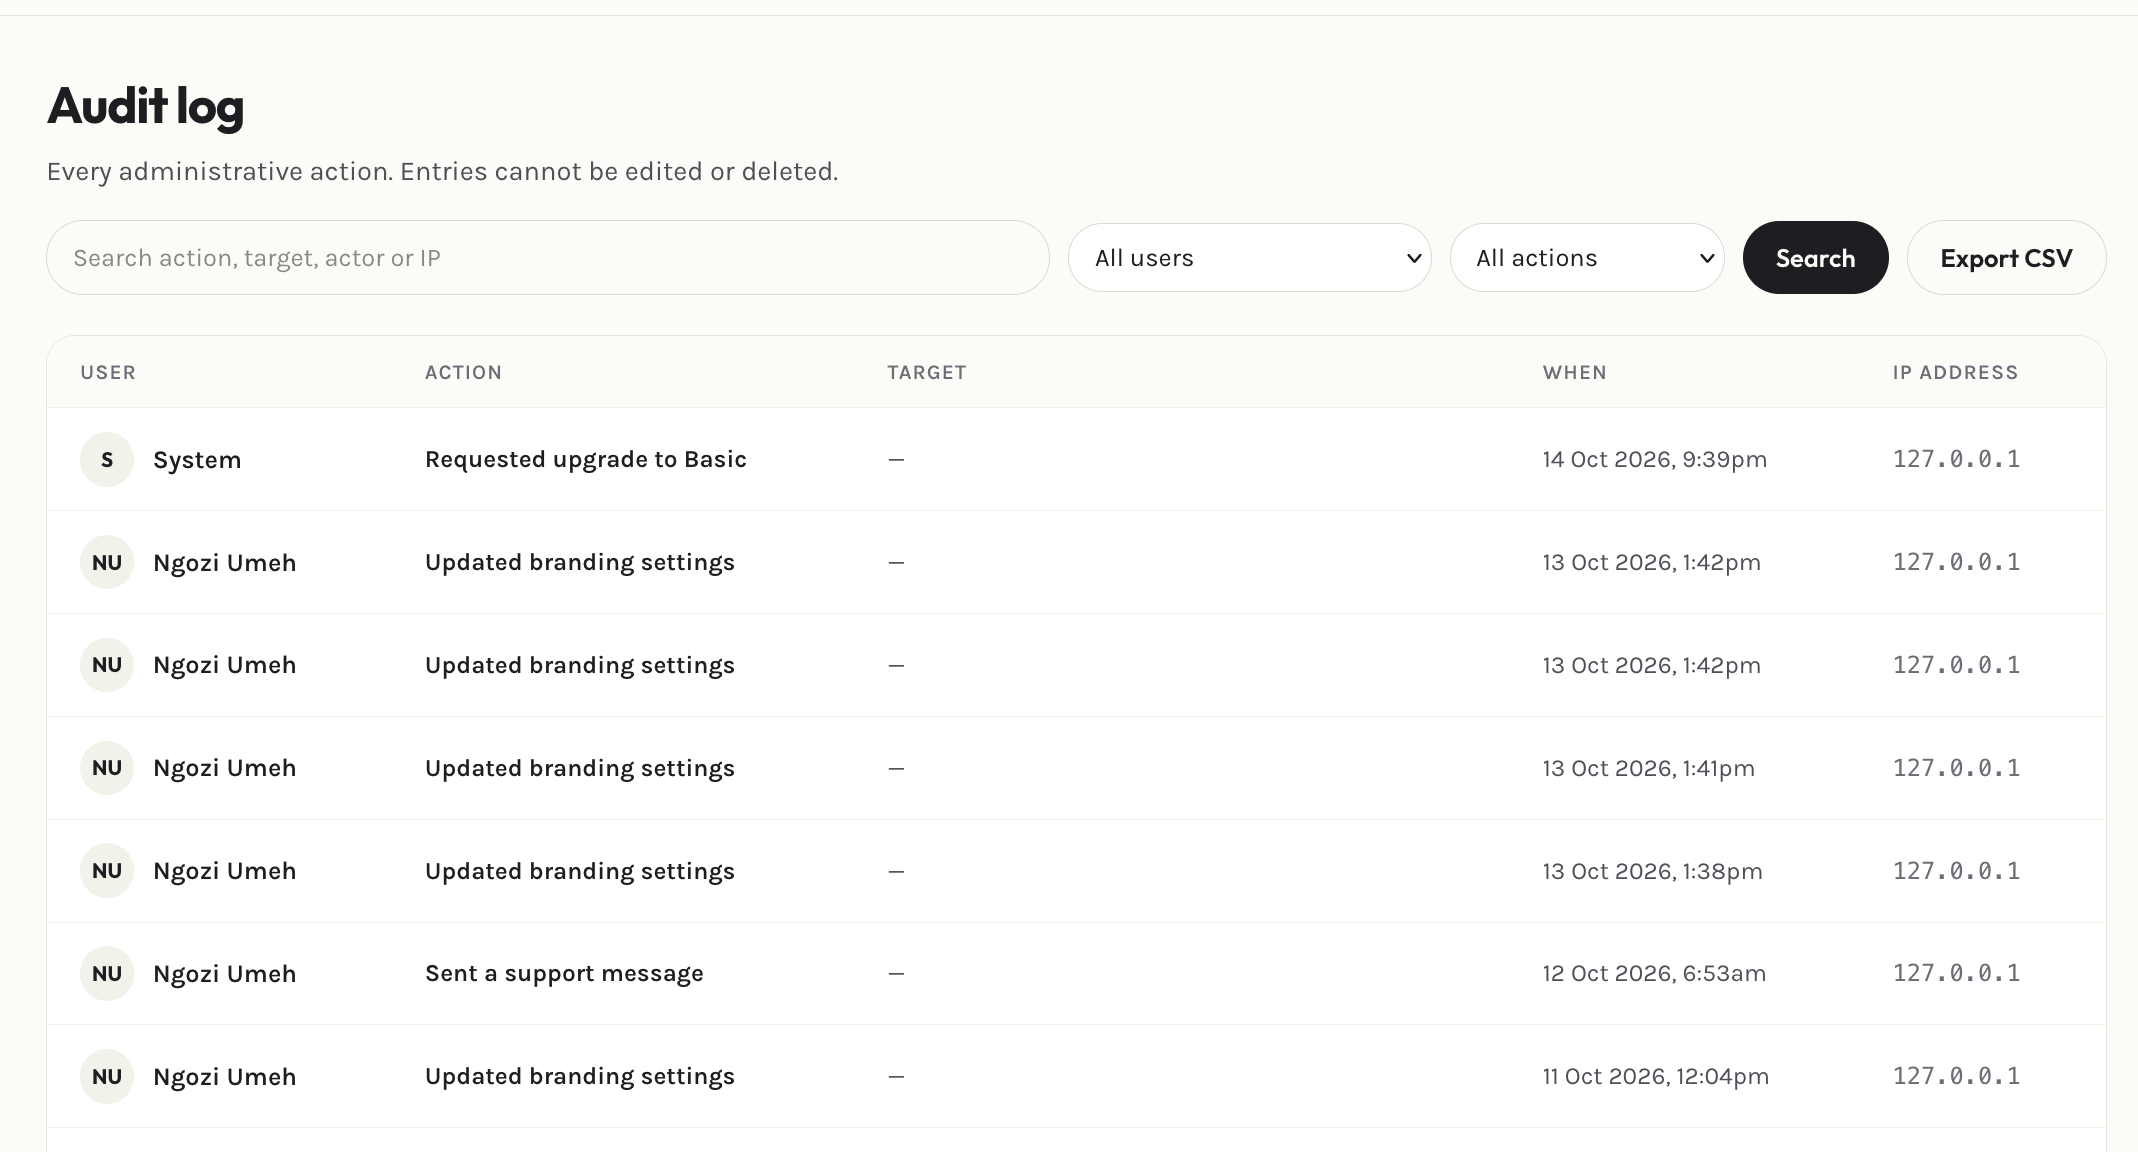Click the 13 Oct 2026, 1:41pm timestamp
Image resolution: width=2138 pixels, height=1152 pixels.
[x=1648, y=768]
